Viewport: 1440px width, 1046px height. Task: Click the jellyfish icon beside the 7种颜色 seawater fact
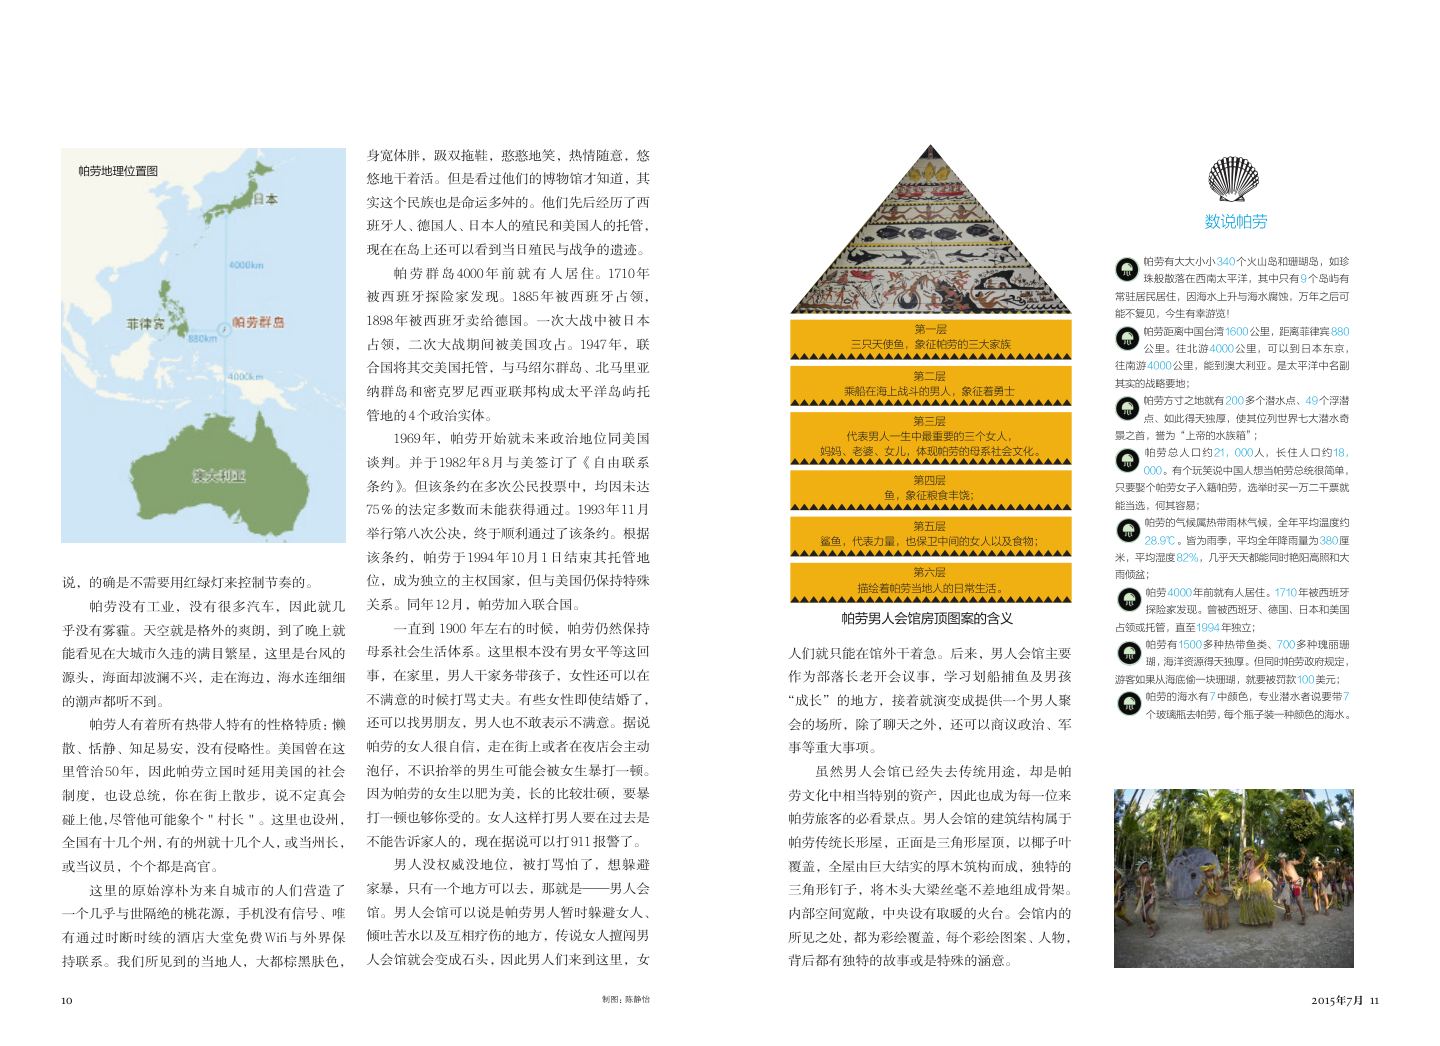tap(1127, 704)
